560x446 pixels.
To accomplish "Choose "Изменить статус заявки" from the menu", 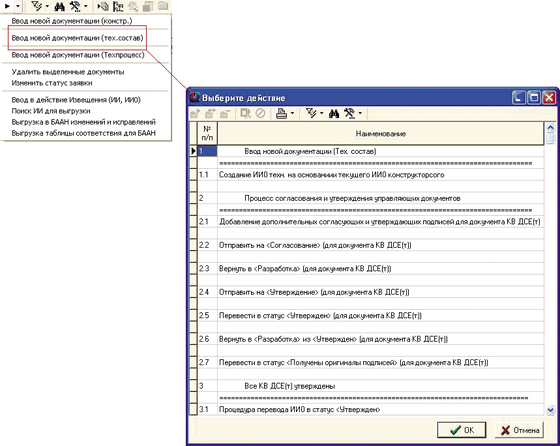I will (x=52, y=83).
